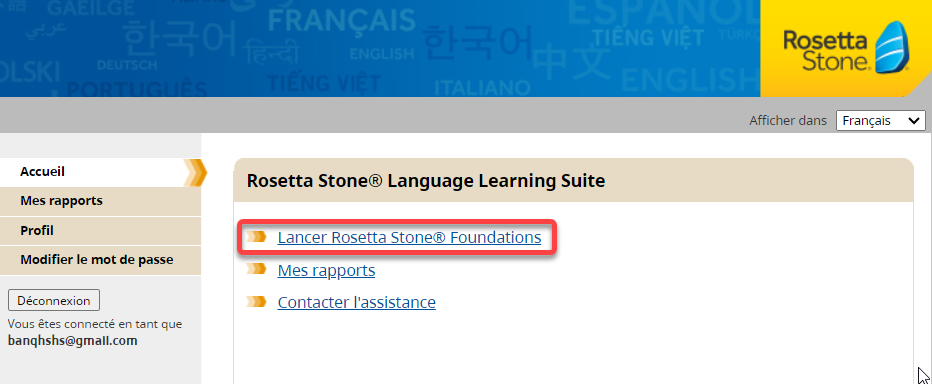Viewport: 932px width, 384px height.
Task: Select the Accueil sidebar item
Action: click(x=100, y=172)
